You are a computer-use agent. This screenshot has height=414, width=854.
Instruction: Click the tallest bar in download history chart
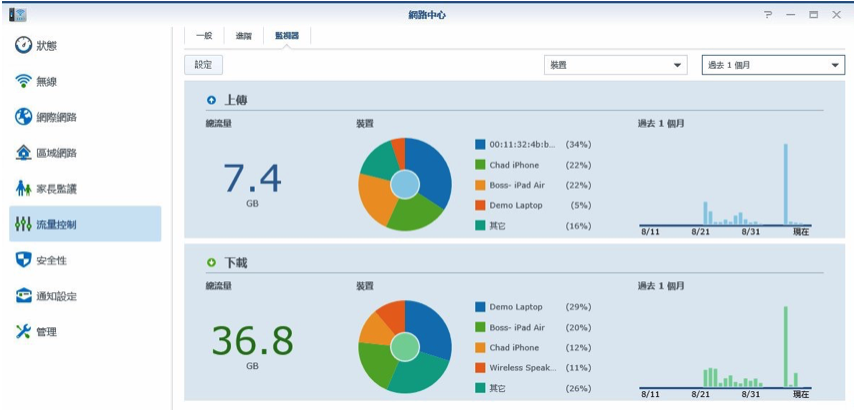(786, 346)
